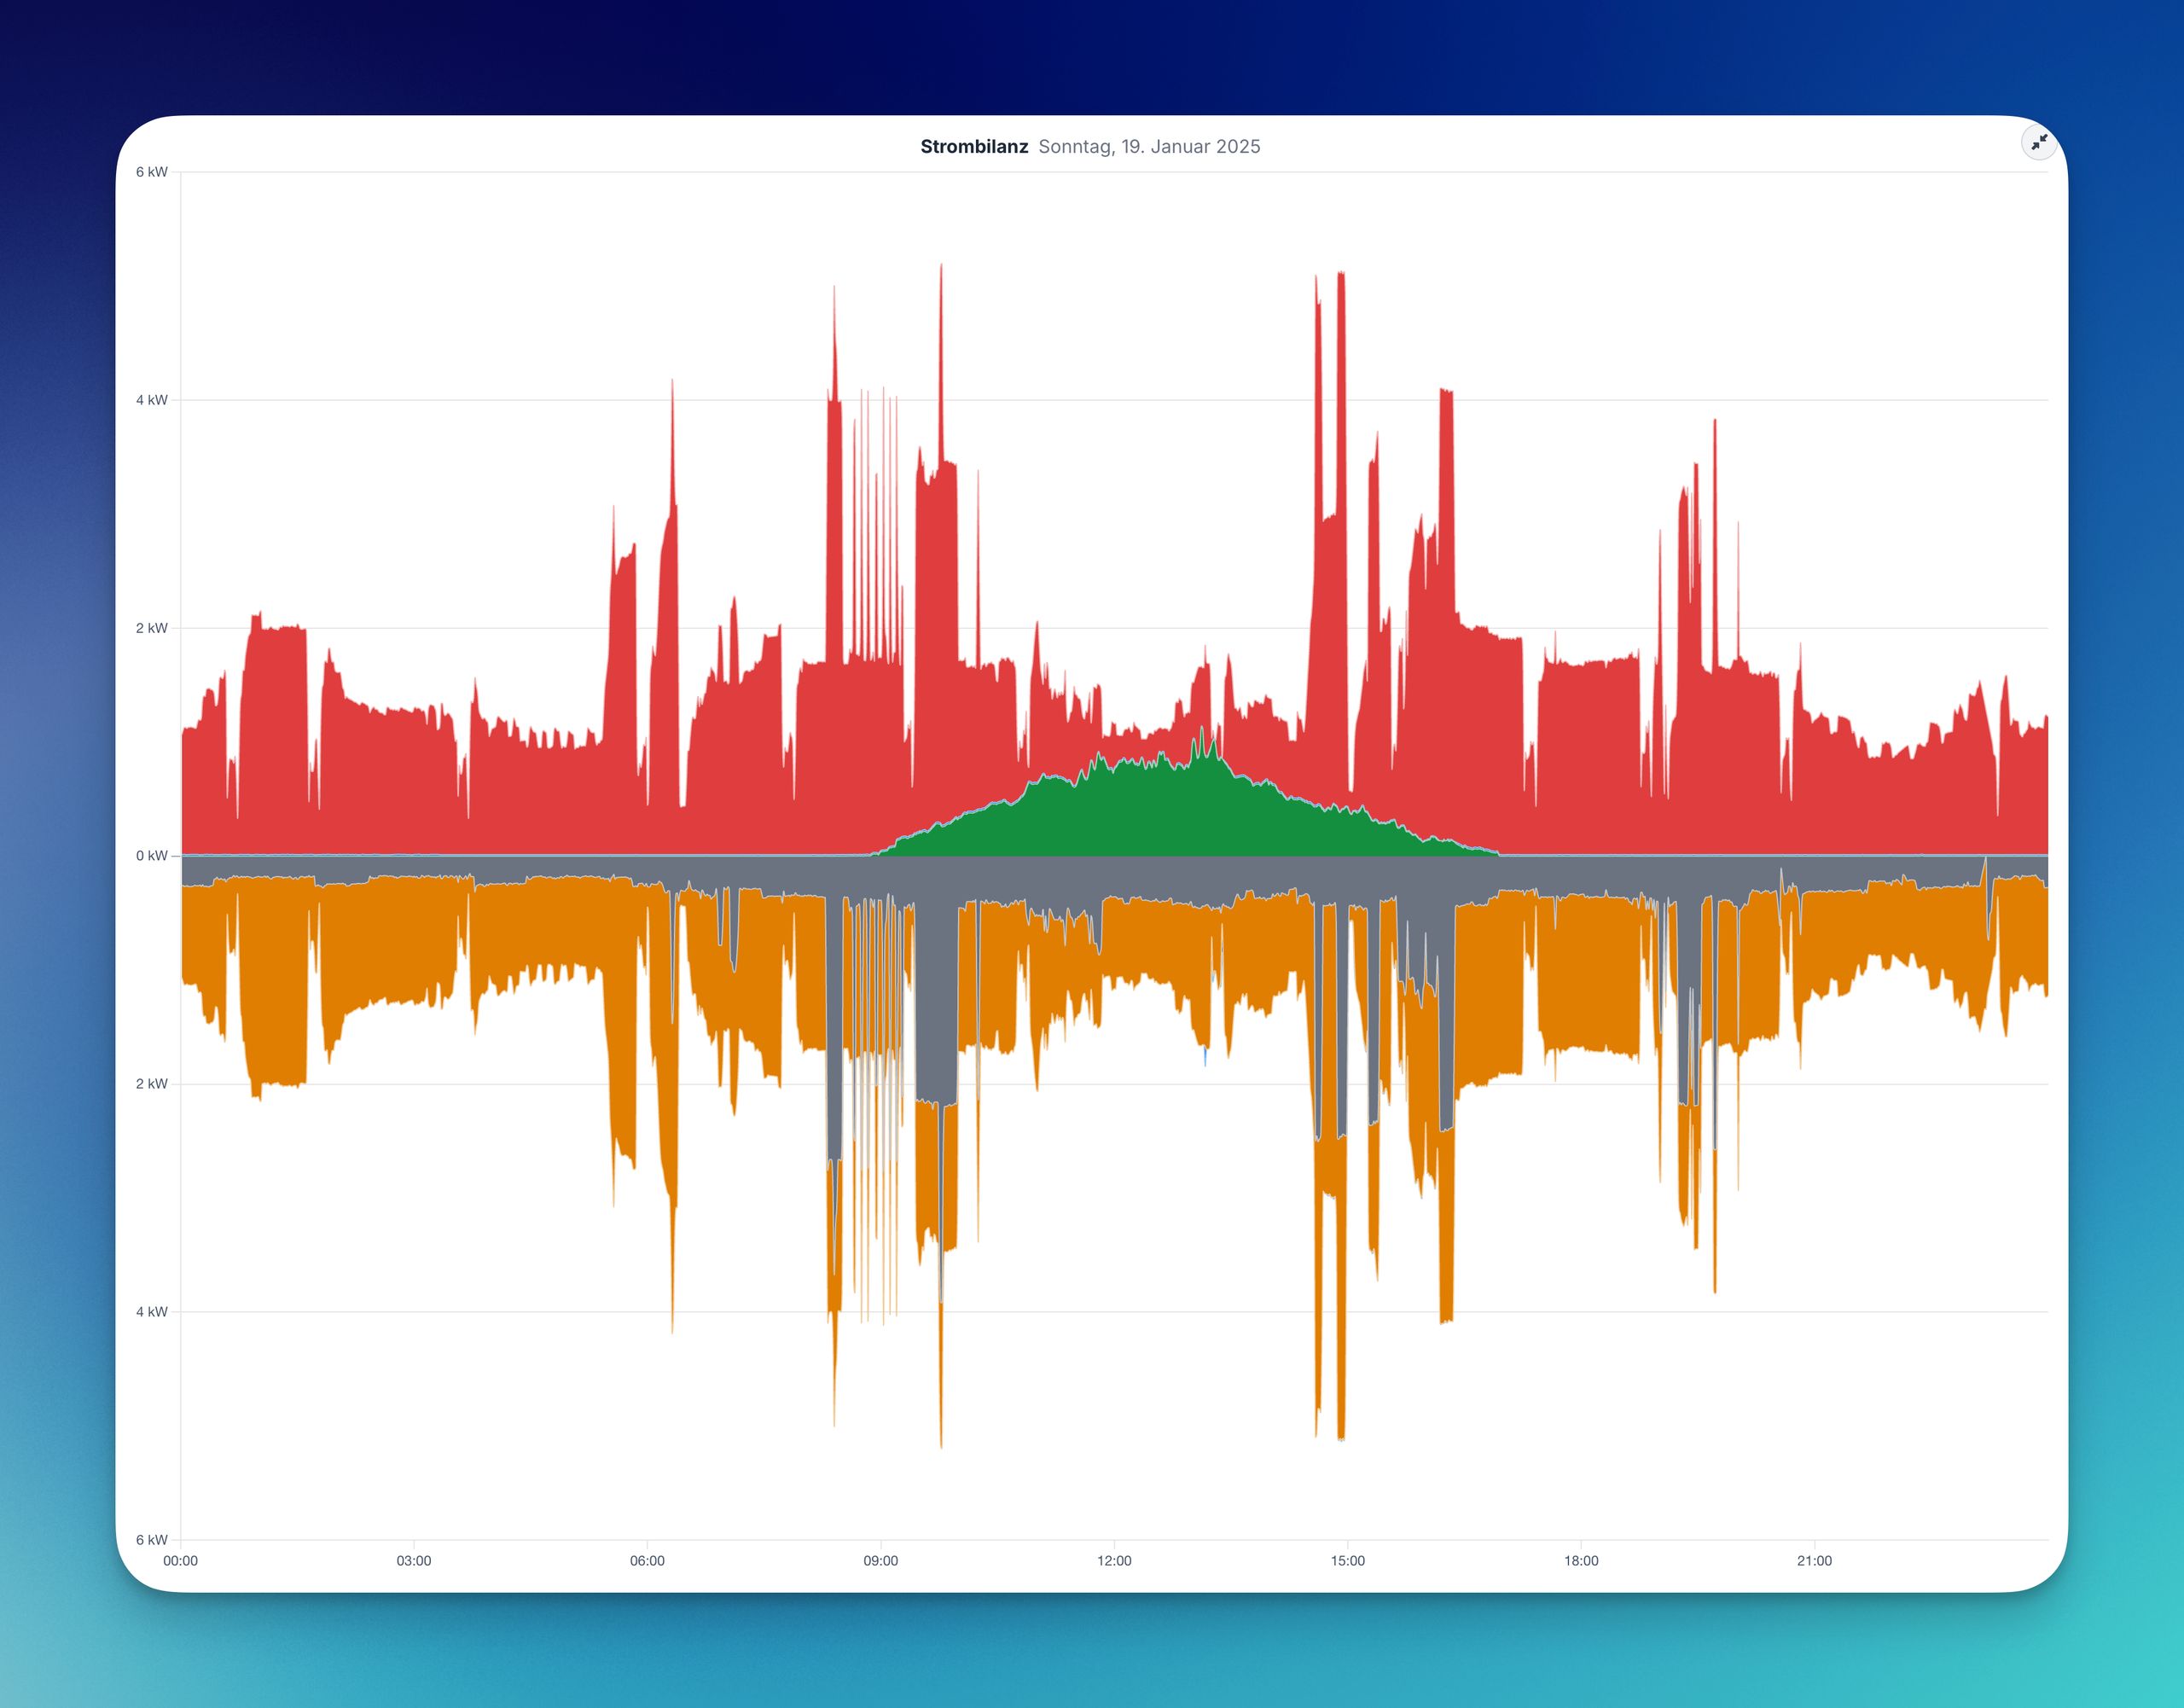This screenshot has height=1708, width=2184.
Task: Click the 4 kW label in the upper half
Action: [x=152, y=400]
